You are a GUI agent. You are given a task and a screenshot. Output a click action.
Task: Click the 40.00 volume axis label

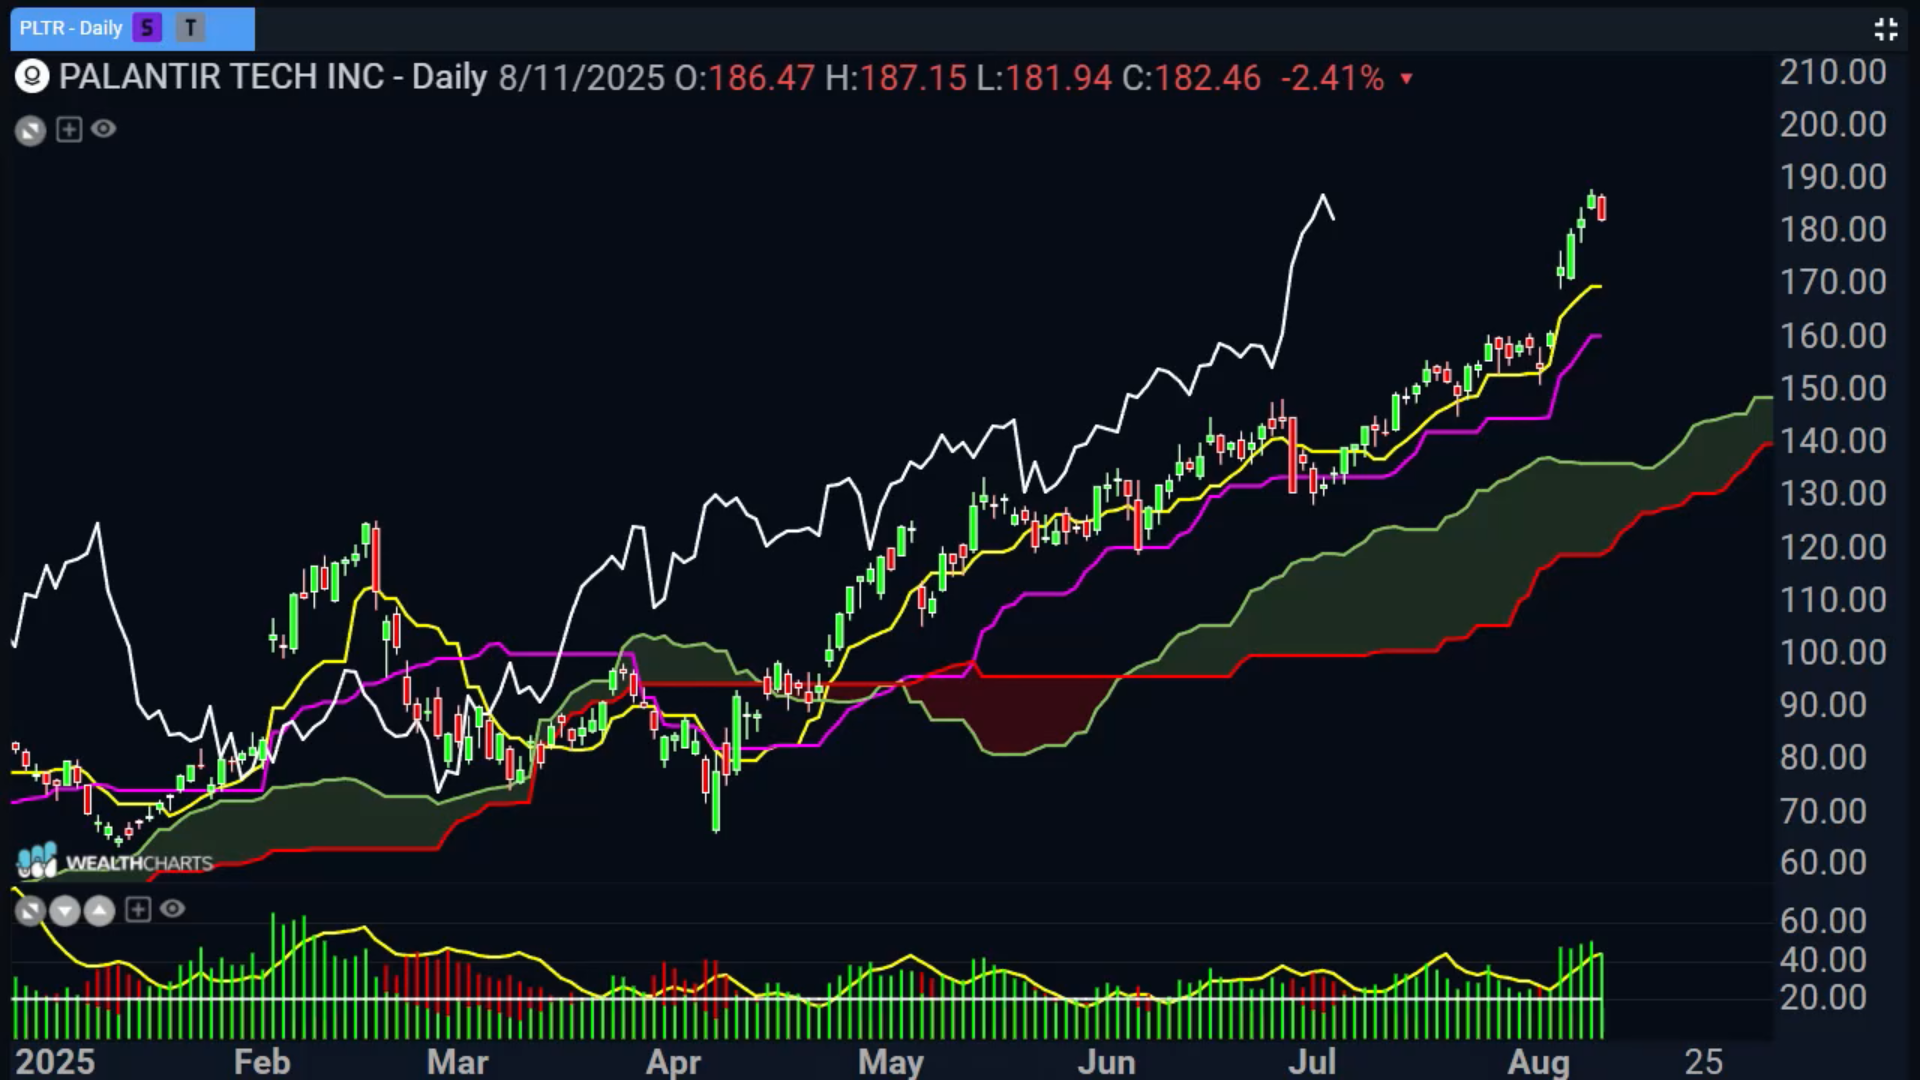tap(1823, 960)
